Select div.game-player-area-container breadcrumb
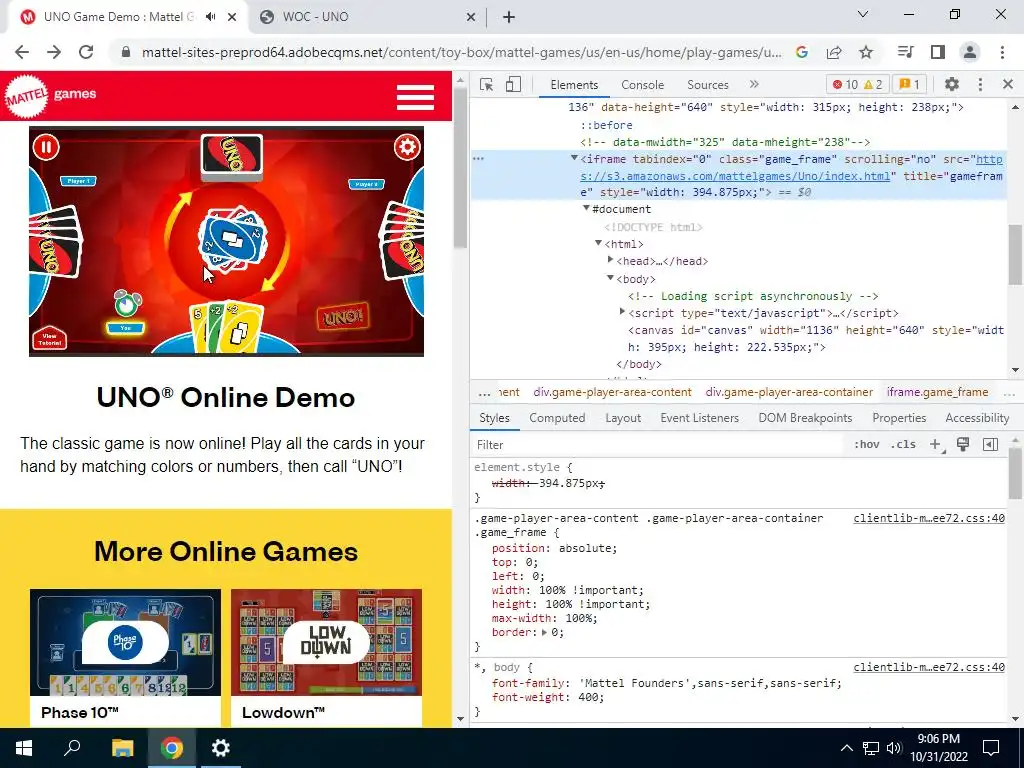The width and height of the screenshot is (1024, 768). [x=789, y=392]
